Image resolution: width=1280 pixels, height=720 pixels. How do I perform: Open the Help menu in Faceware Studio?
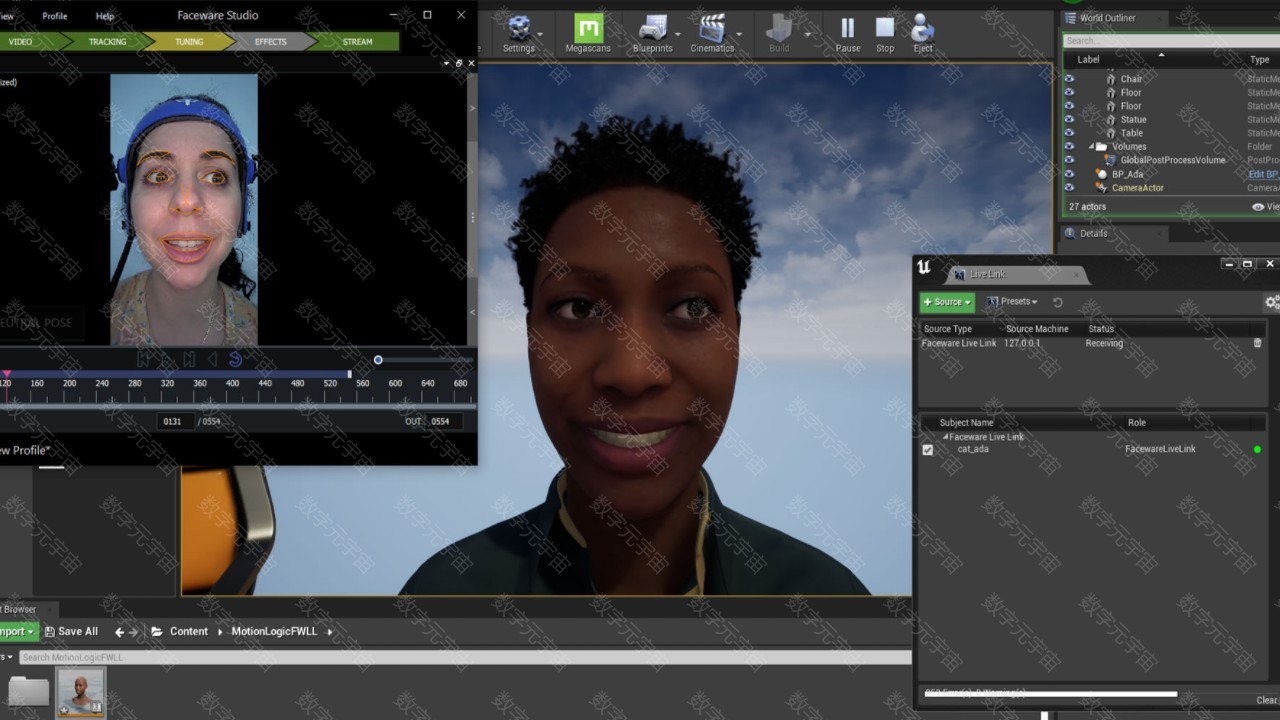click(x=104, y=16)
